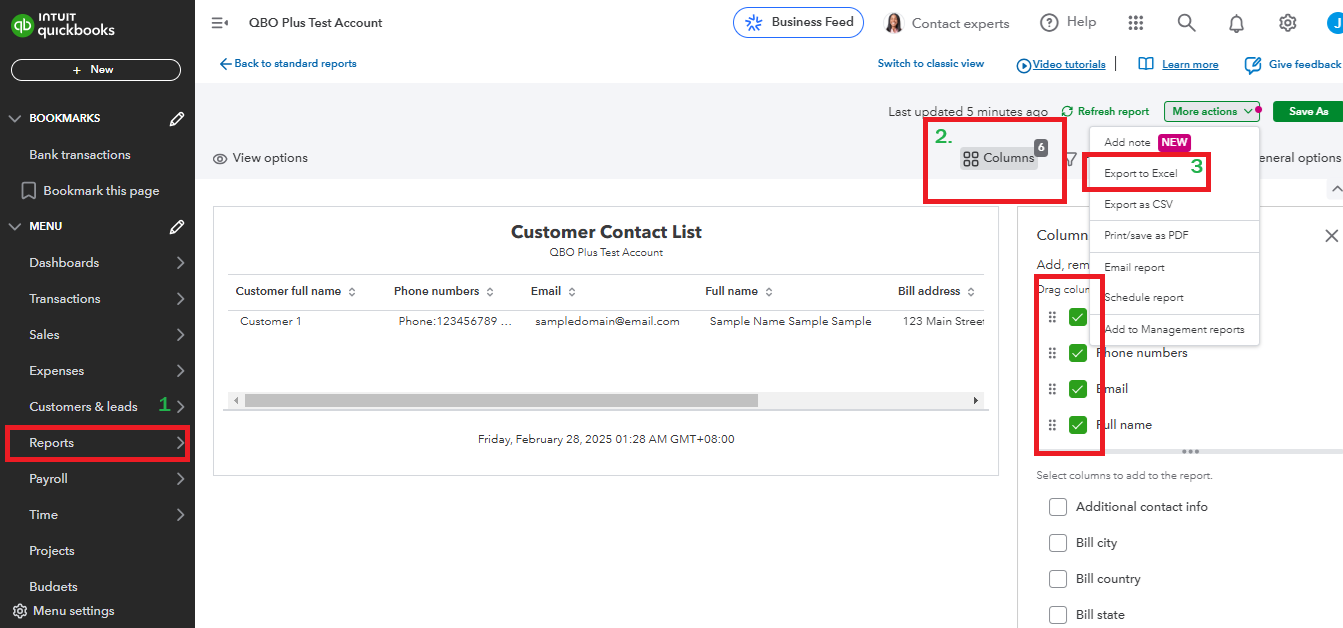Open the search magnifier icon
1343x628 pixels.
(x=1186, y=23)
